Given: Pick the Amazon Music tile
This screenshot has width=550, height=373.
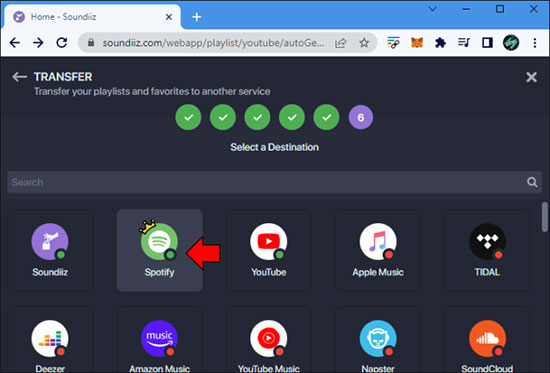Looking at the screenshot, I should click(x=160, y=340).
